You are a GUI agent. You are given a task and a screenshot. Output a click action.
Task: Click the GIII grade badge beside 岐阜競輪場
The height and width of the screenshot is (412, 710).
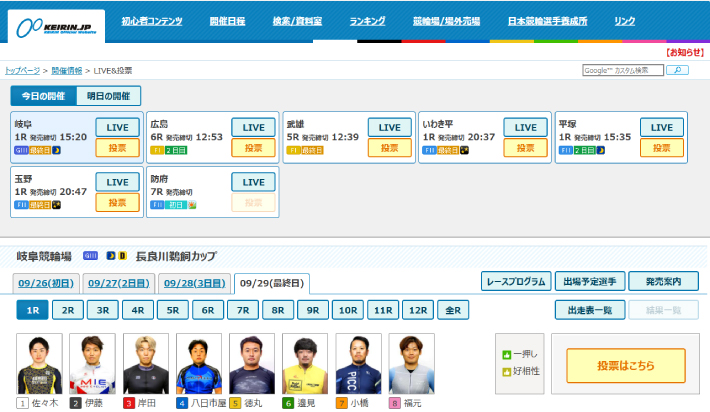point(91,256)
